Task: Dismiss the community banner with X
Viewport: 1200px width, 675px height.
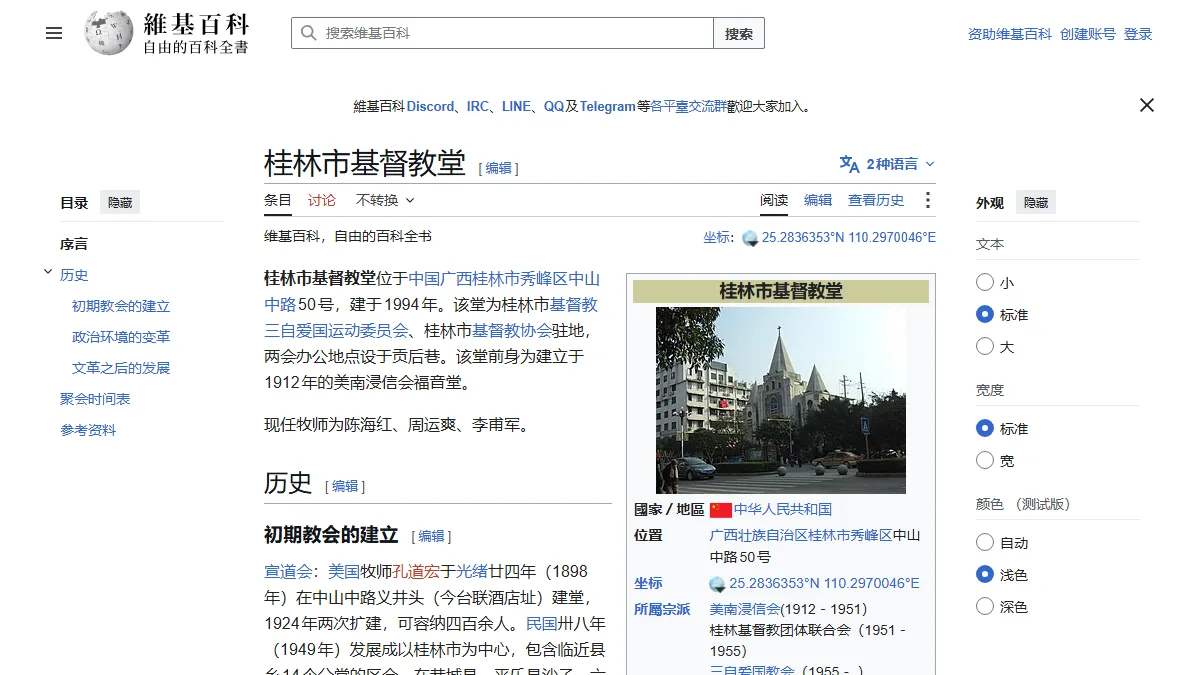Action: coord(1147,105)
